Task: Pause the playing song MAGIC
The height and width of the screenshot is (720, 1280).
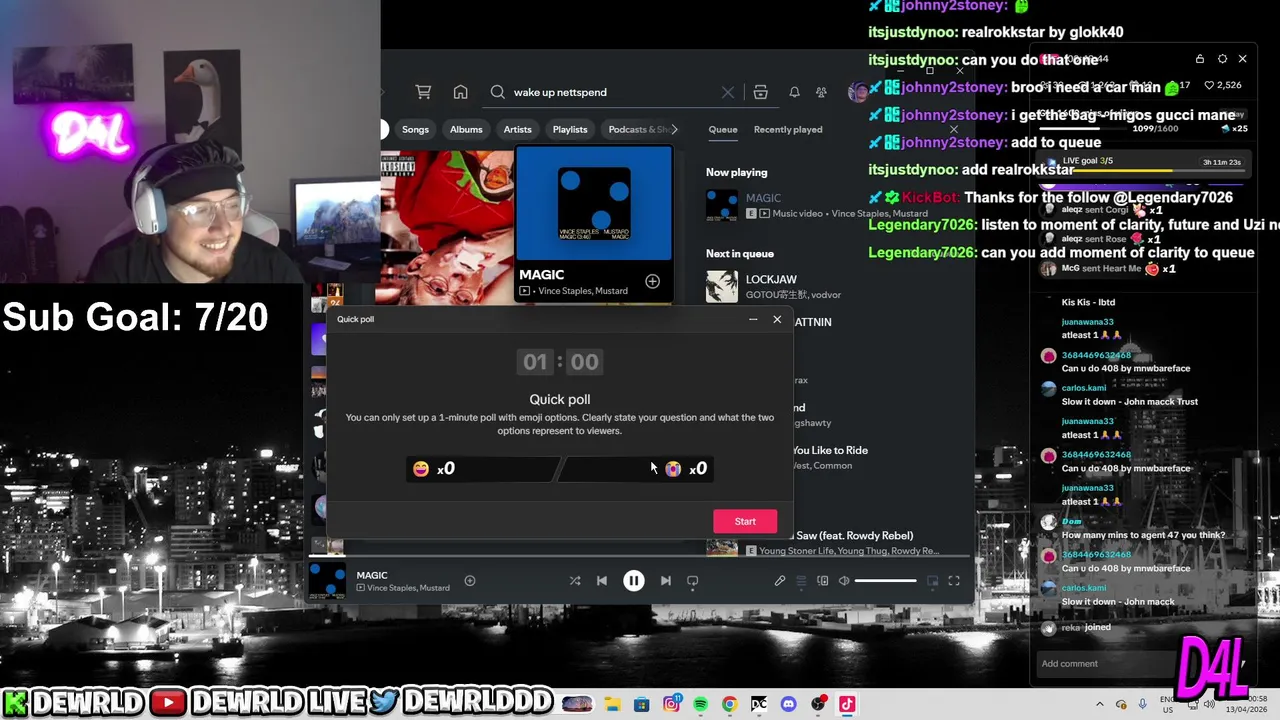Action: click(x=634, y=581)
